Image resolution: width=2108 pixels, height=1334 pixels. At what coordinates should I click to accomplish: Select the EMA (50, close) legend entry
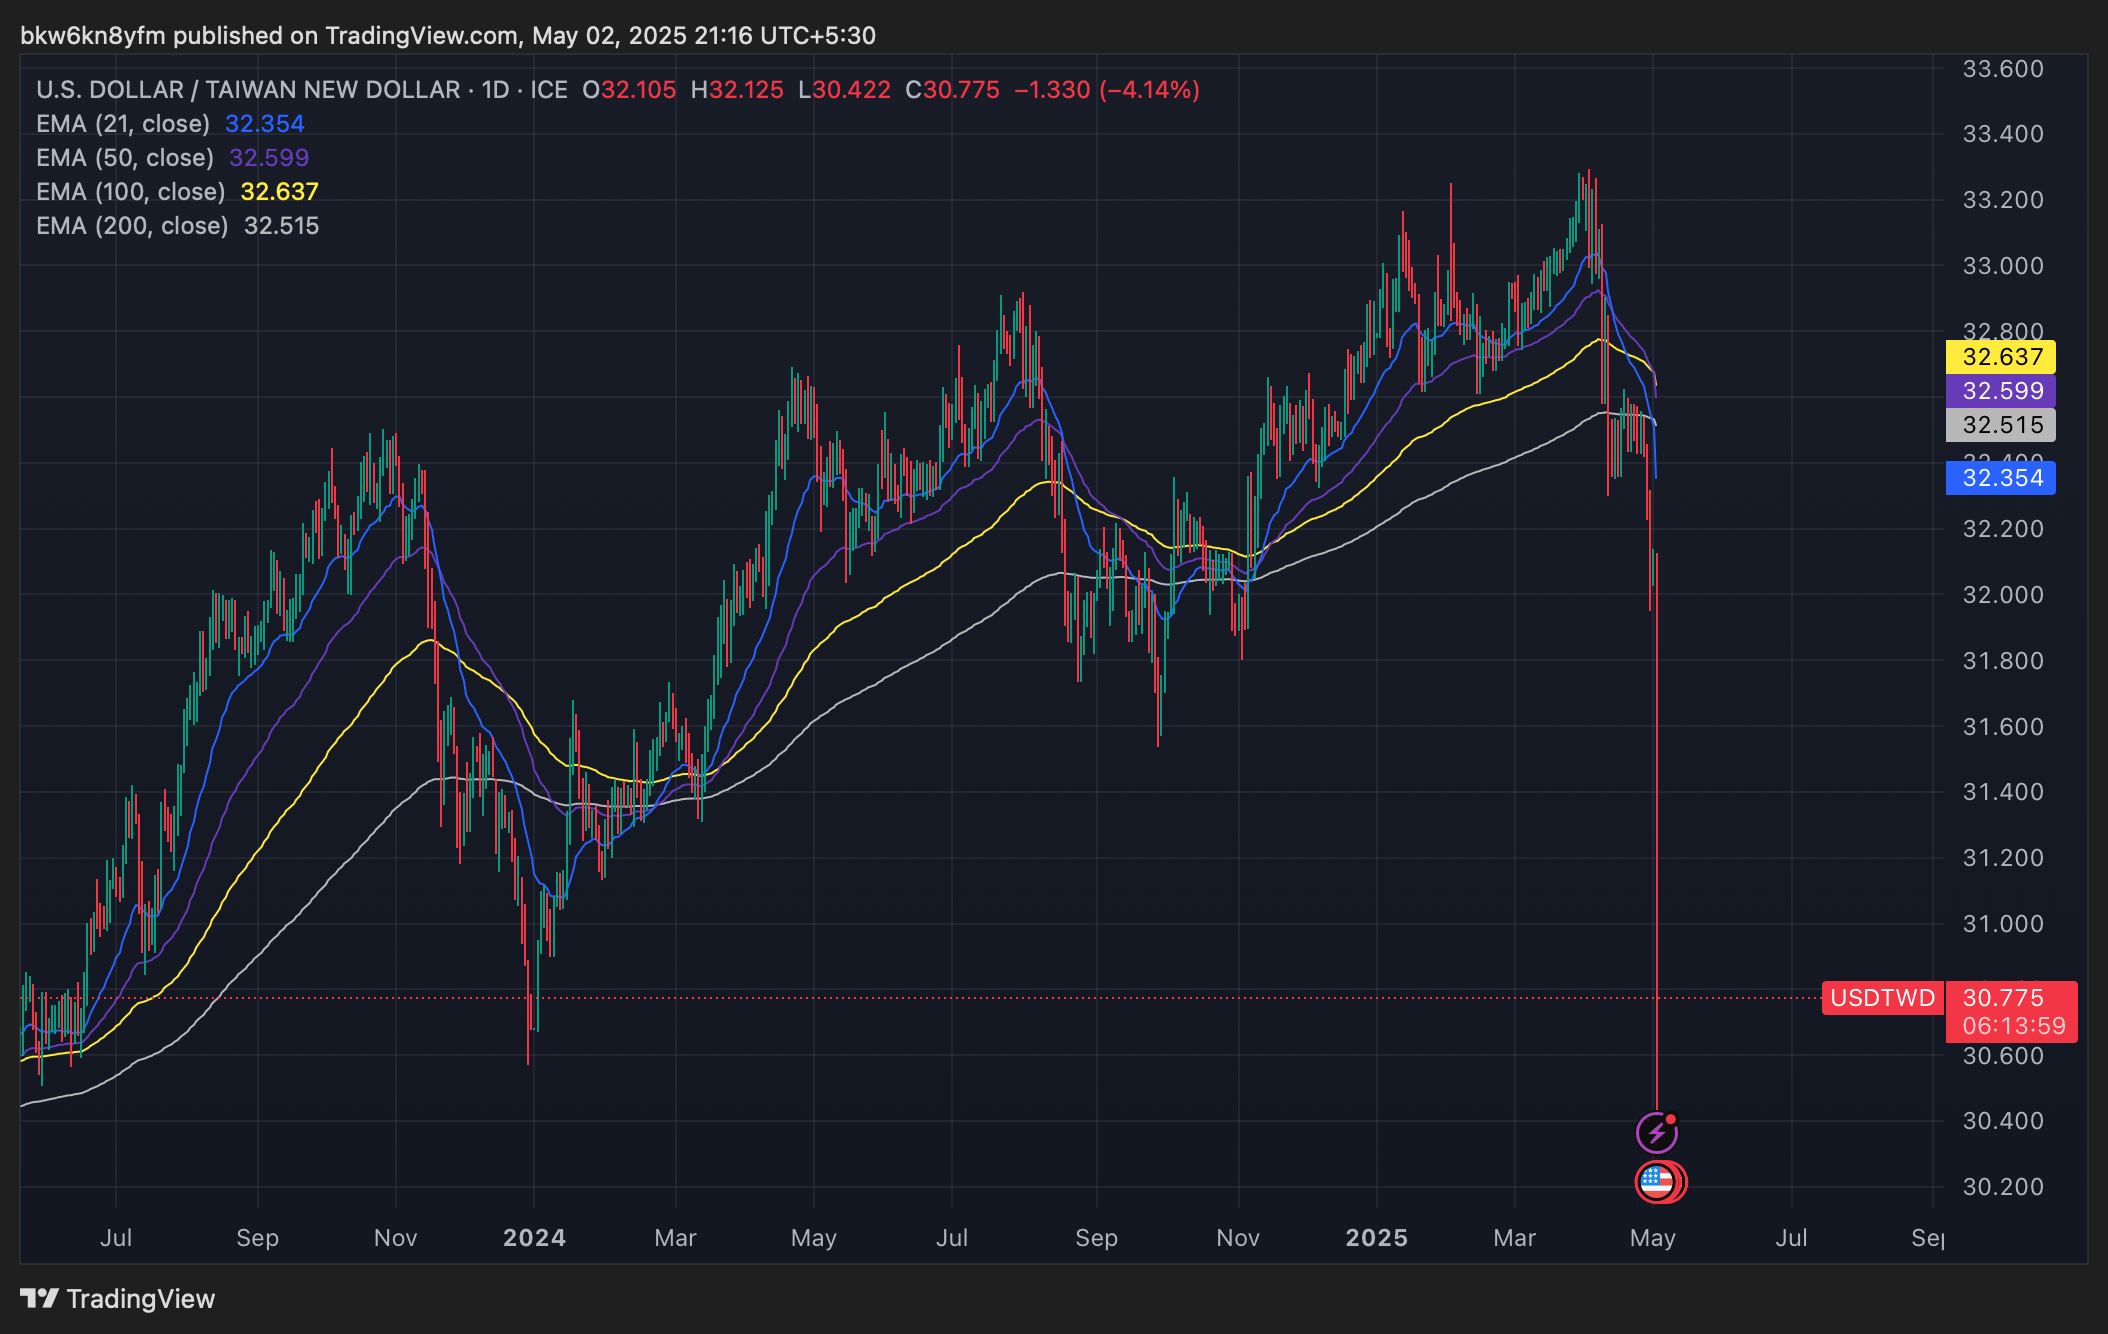point(125,158)
